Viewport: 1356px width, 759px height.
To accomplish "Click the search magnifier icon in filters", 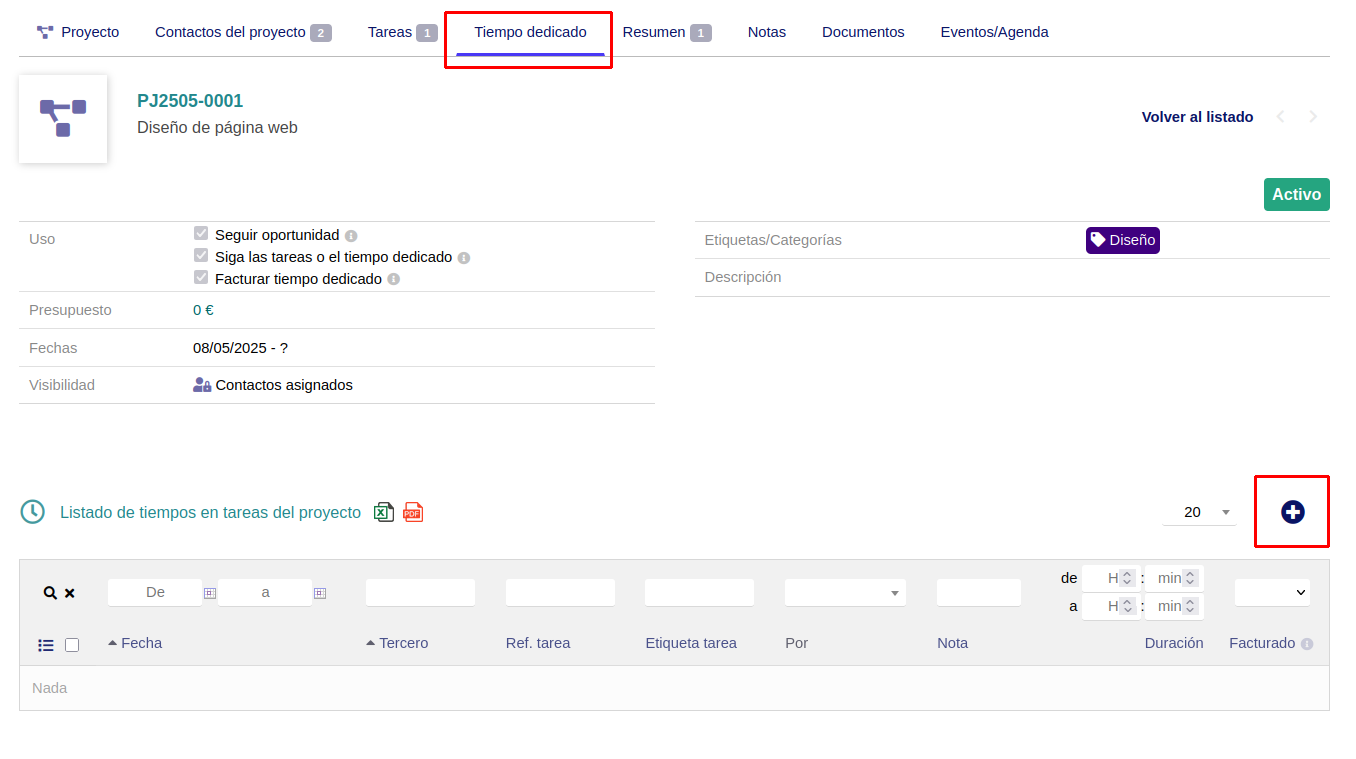I will 50,593.
